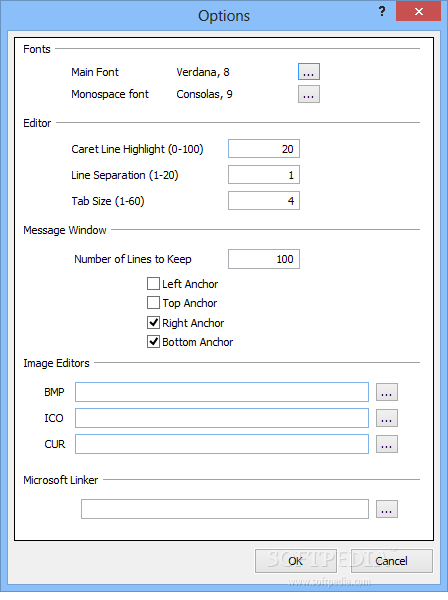Viewport: 448px width, 600px height.
Task: Click Caret Line Highlight input field
Action: tap(264, 148)
